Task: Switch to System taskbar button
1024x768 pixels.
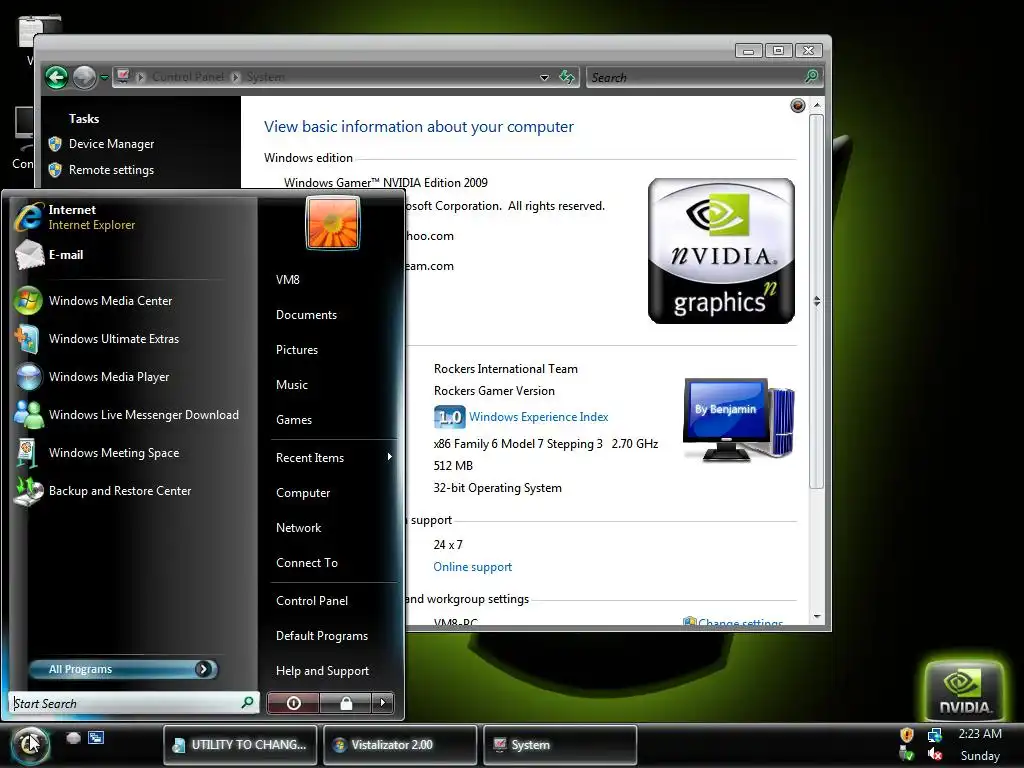Action: point(560,744)
